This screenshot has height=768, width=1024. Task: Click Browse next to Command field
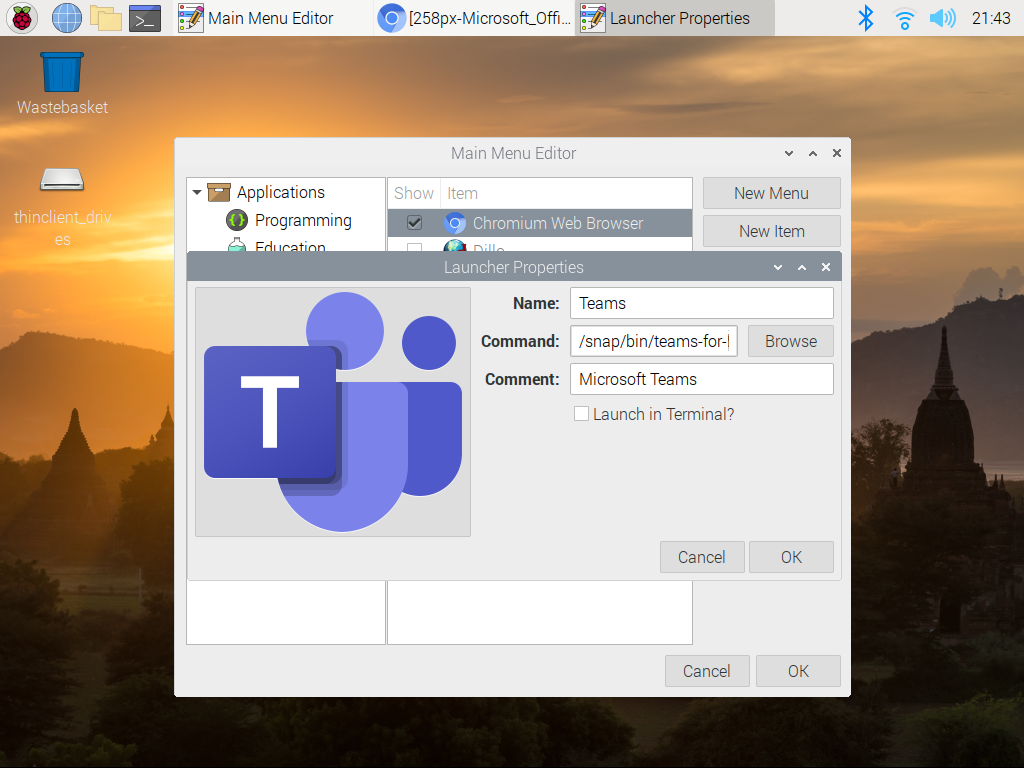click(791, 341)
